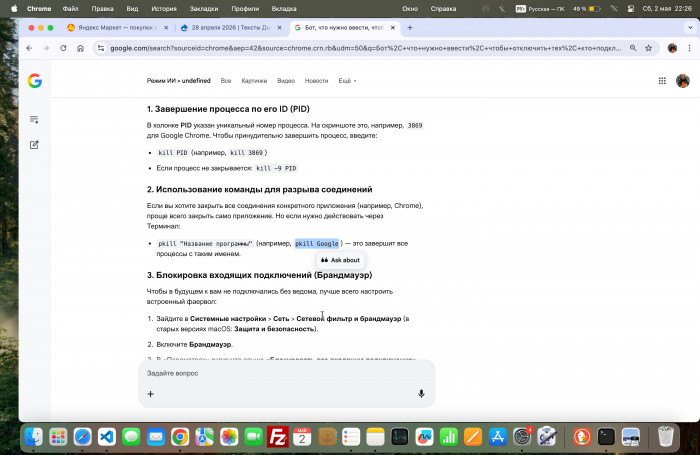700x455 pixels.
Task: Open DuckDuckGo browser from Dock
Action: (x=582, y=437)
